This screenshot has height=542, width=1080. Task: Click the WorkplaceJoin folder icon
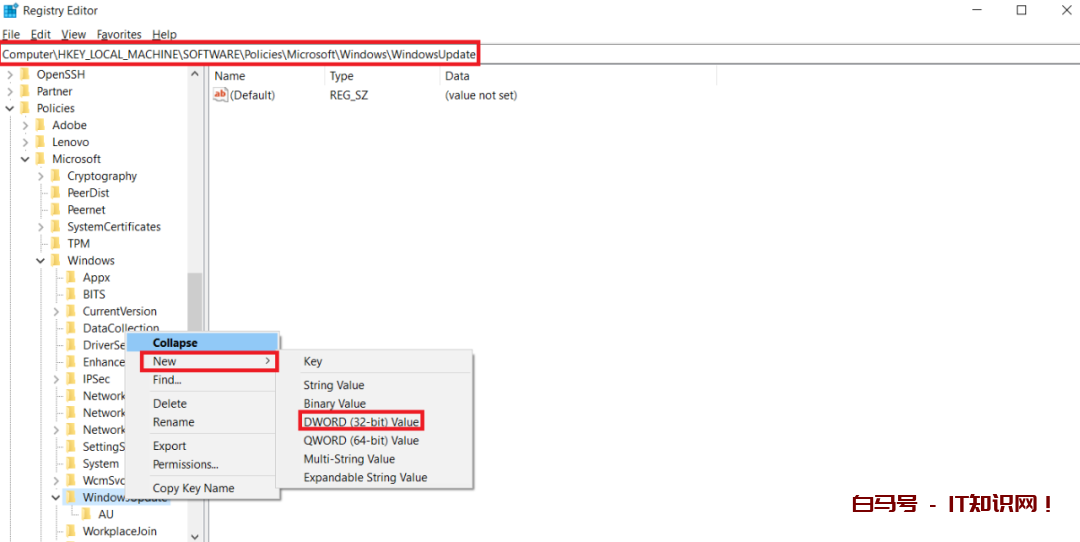click(x=71, y=532)
